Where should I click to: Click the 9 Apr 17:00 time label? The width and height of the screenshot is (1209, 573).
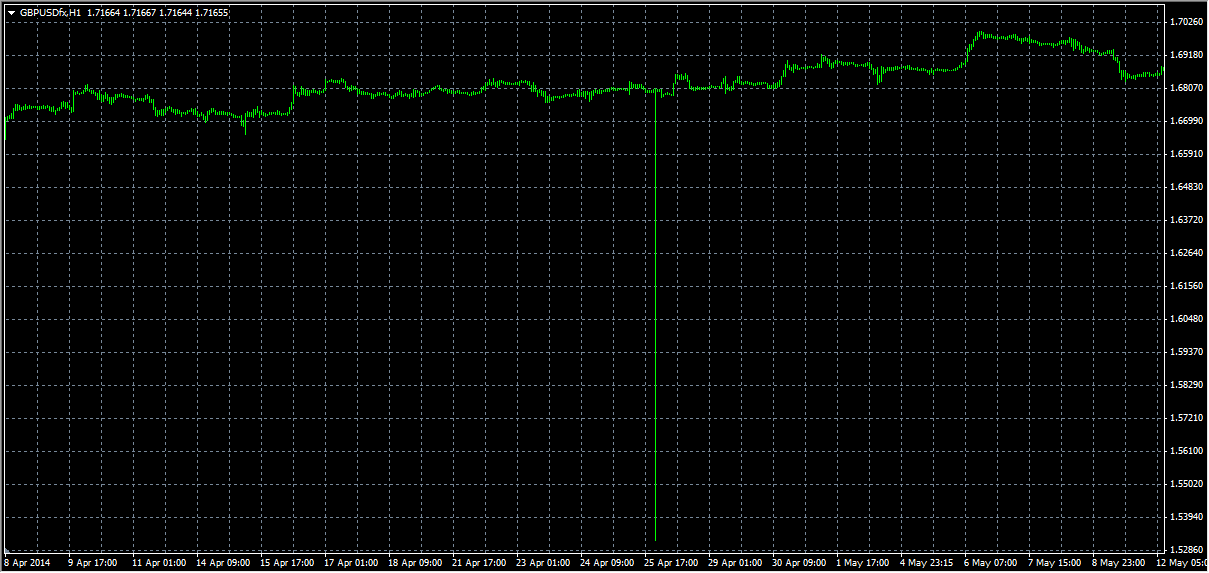(92, 563)
